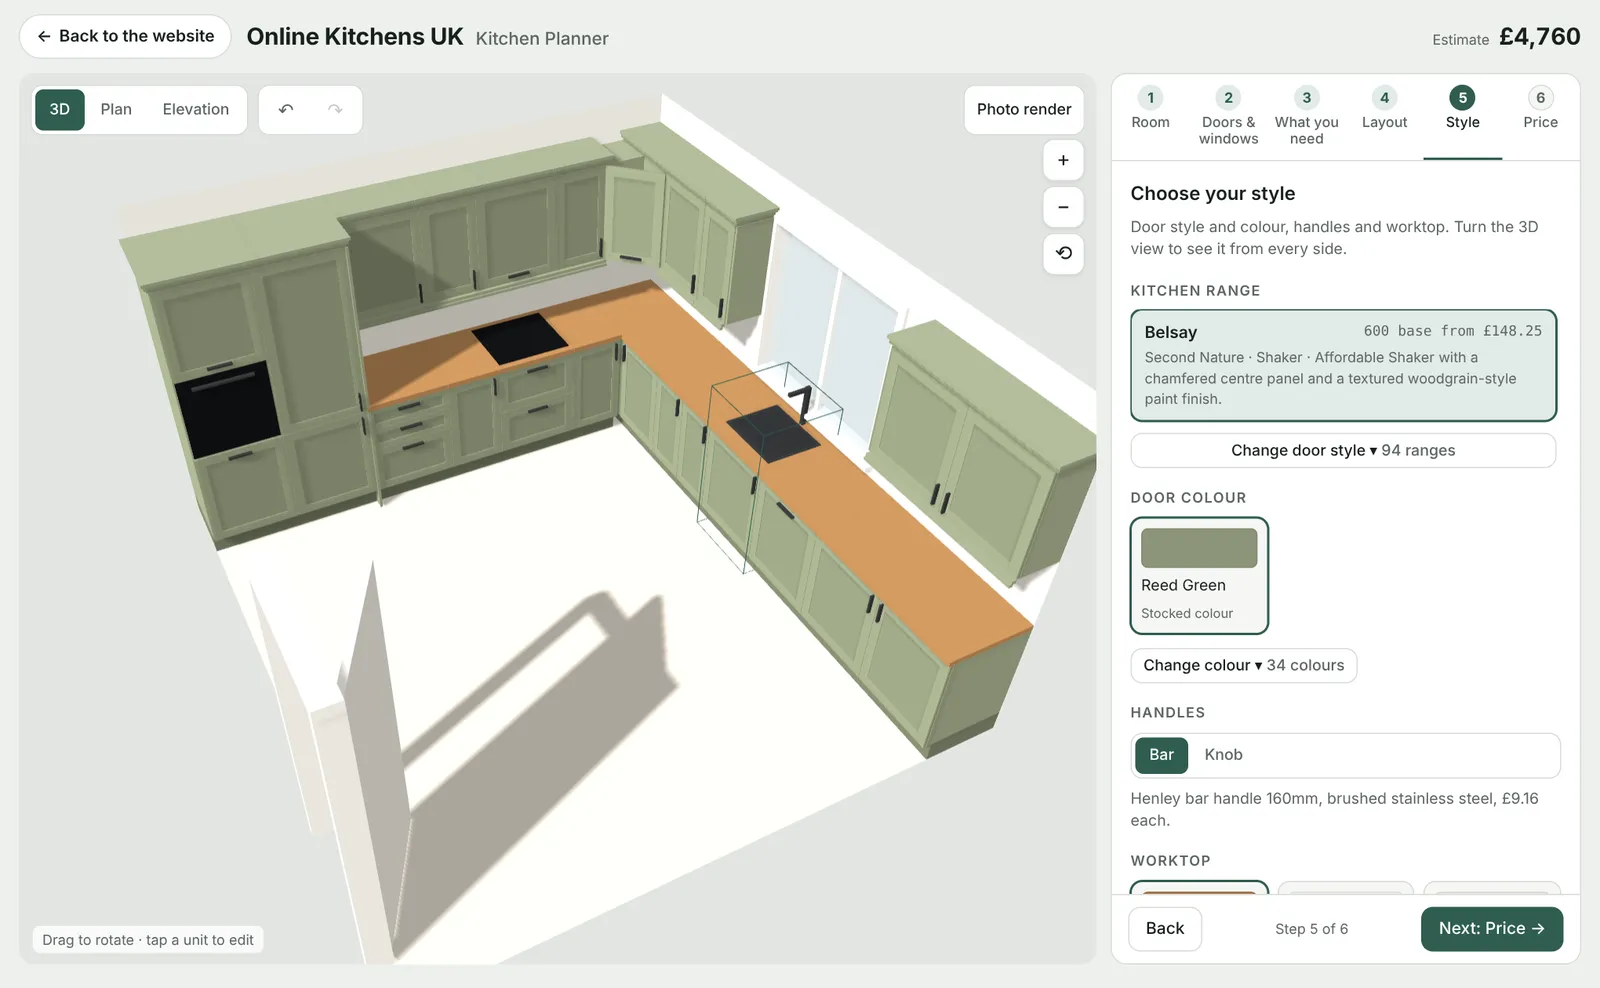The image size is (1600, 988).
Task: Choose Bar handle type
Action: click(1161, 755)
